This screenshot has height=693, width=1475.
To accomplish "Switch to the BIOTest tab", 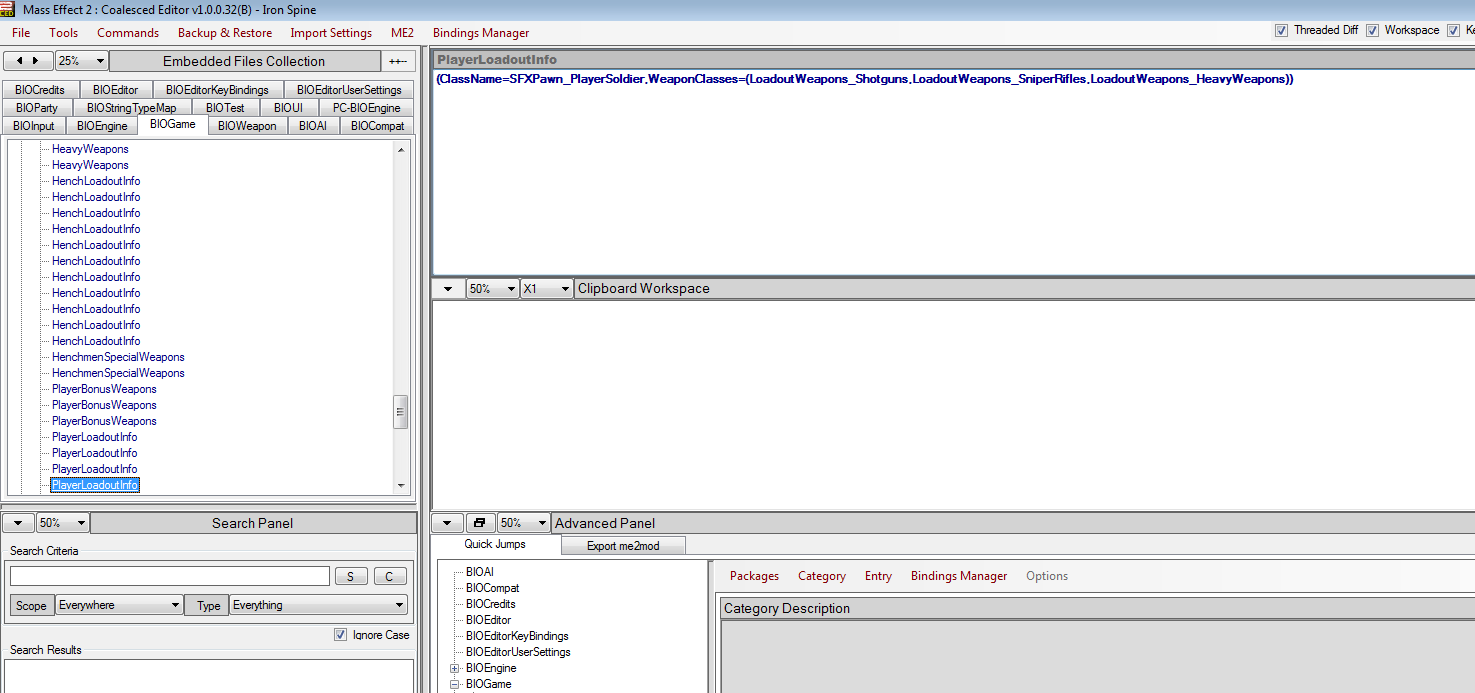I will tap(225, 108).
